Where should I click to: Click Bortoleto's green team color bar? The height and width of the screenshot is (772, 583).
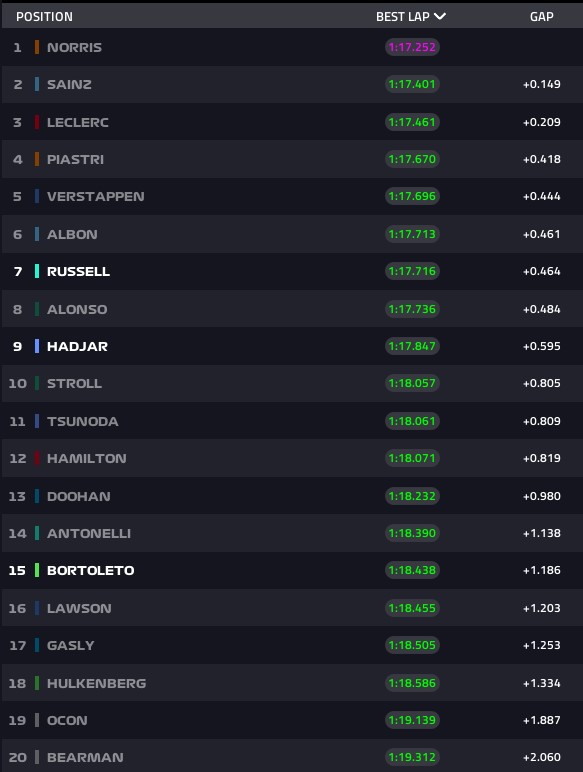click(37, 570)
